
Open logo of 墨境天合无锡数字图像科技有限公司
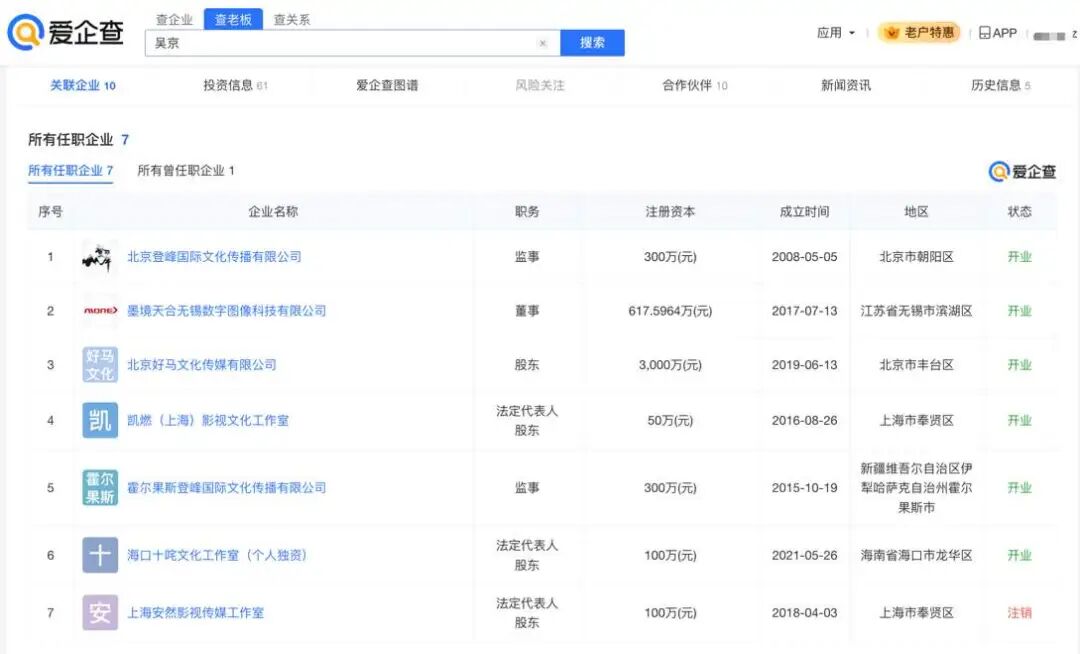100,310
